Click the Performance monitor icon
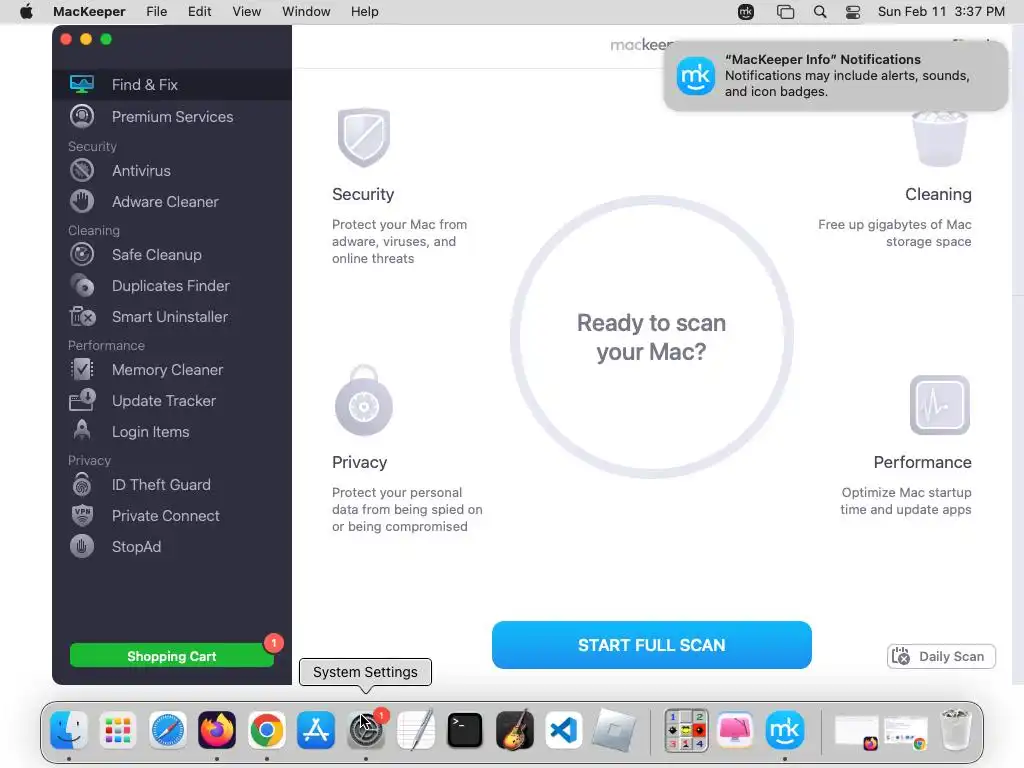1024x768 pixels. click(x=940, y=405)
